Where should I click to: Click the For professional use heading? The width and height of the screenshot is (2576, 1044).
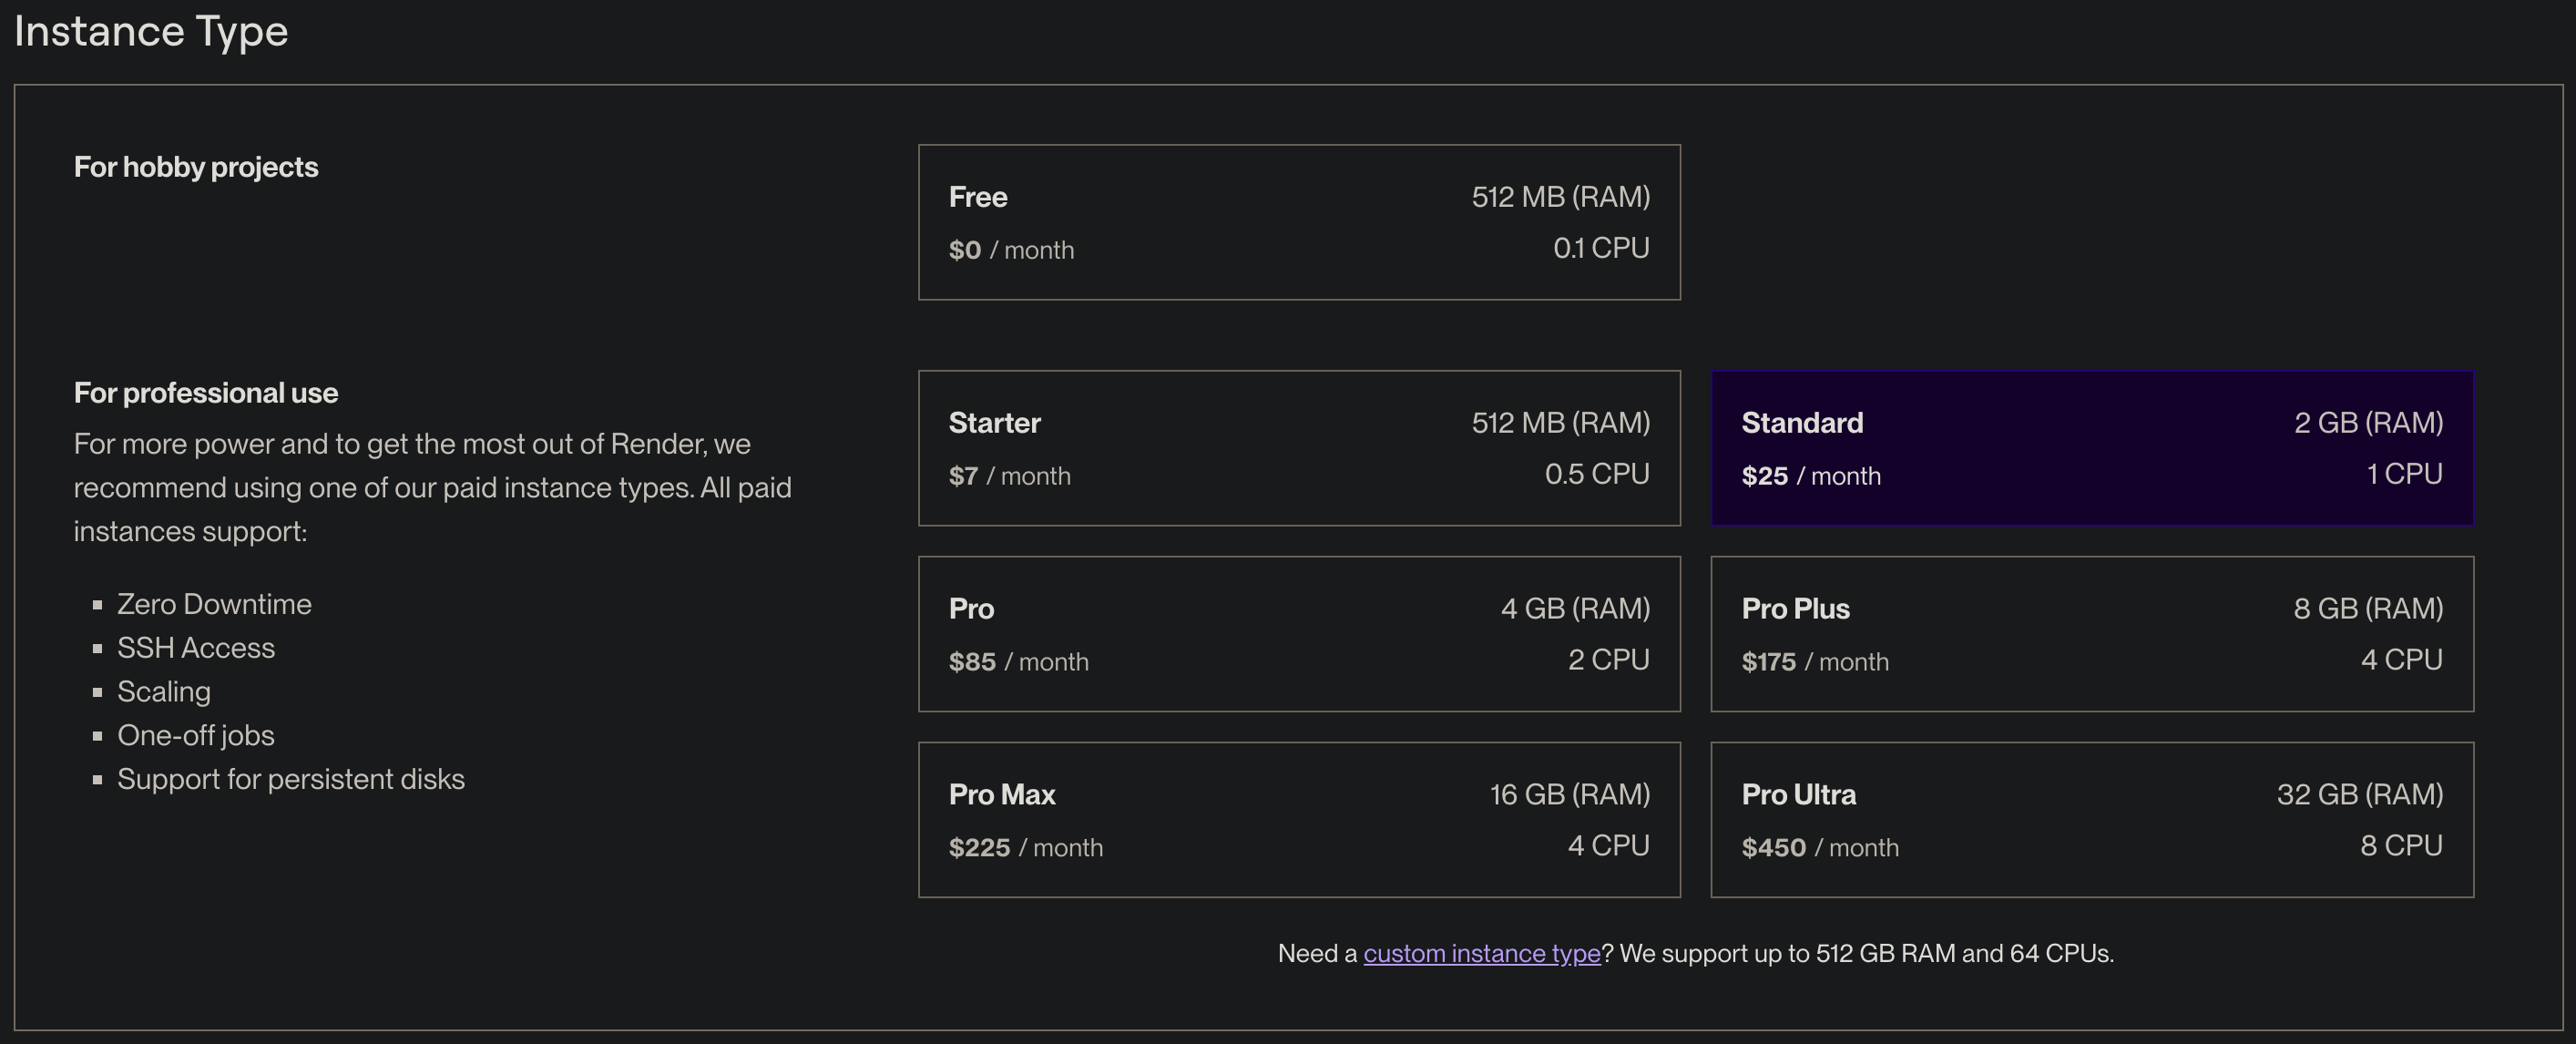click(206, 393)
